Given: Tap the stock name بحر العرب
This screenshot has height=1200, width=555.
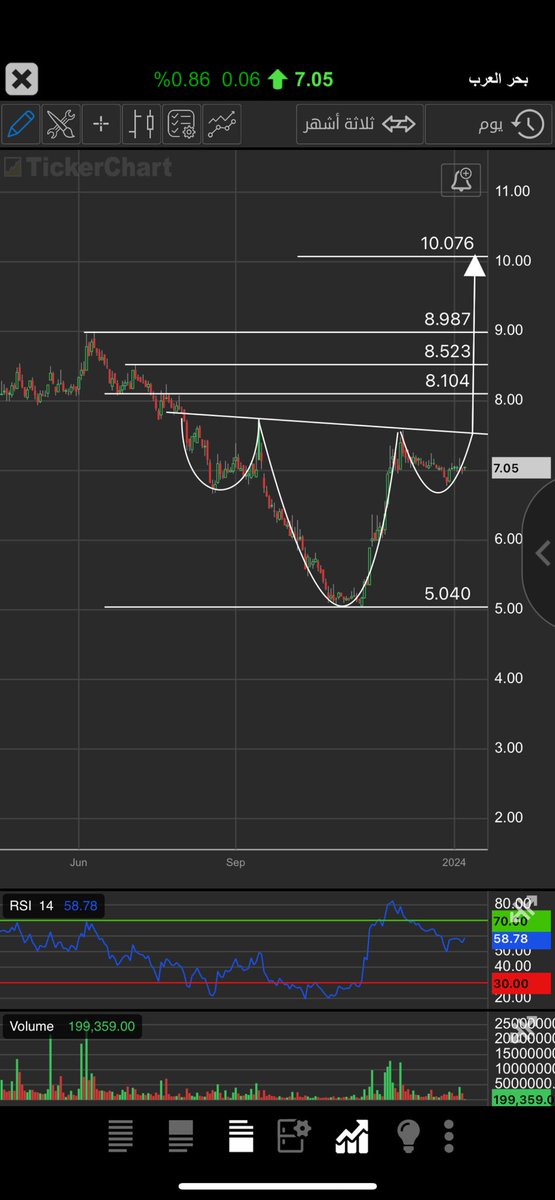Looking at the screenshot, I should 499,78.
